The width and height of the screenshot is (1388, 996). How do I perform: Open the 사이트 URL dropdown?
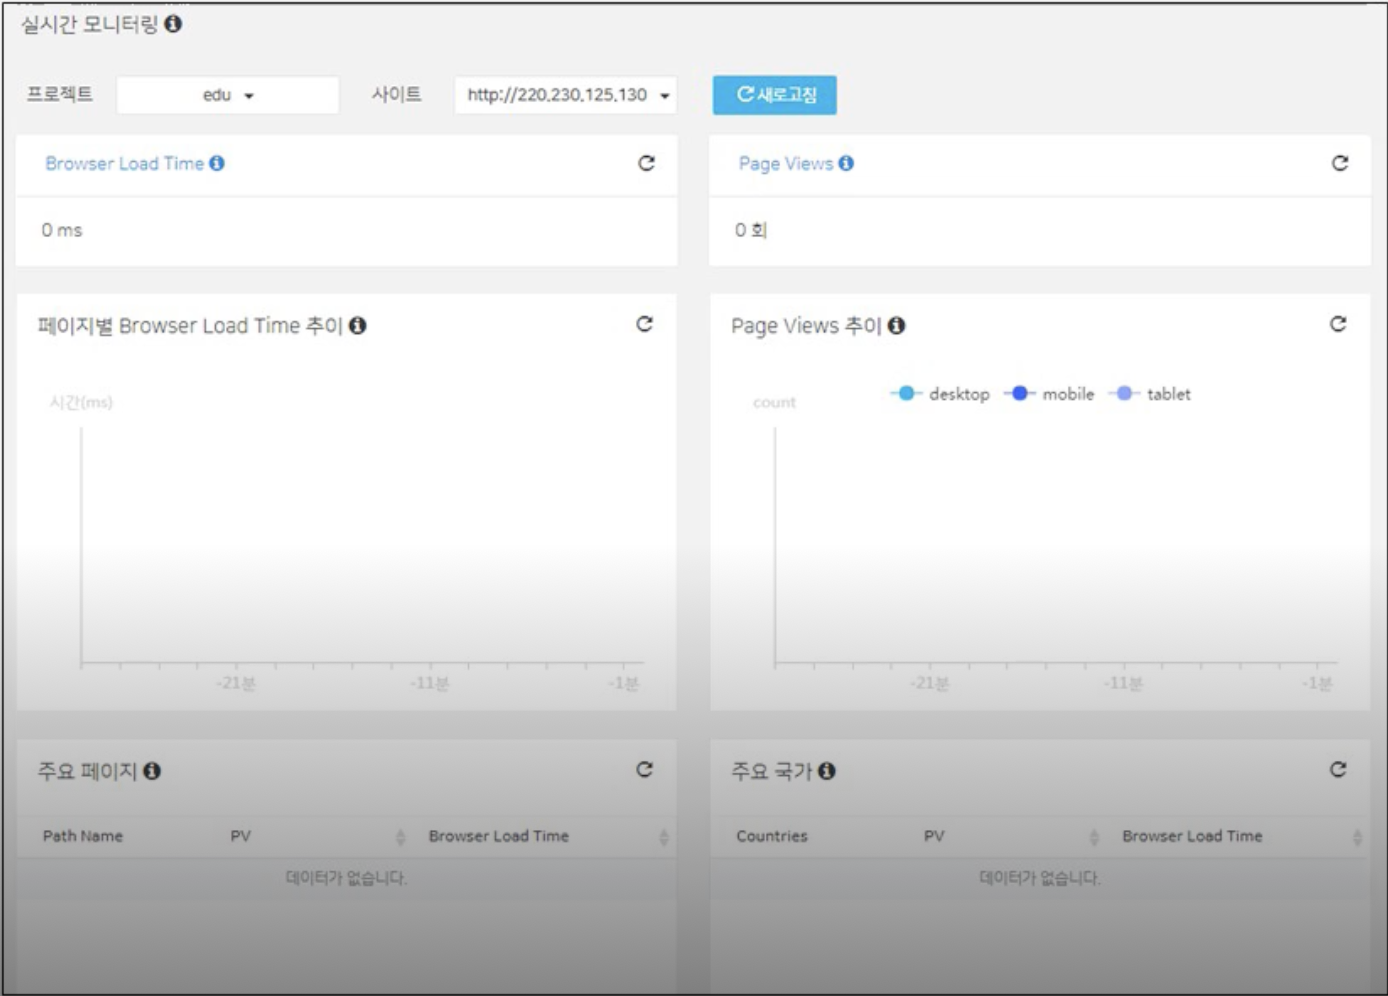[x=566, y=95]
